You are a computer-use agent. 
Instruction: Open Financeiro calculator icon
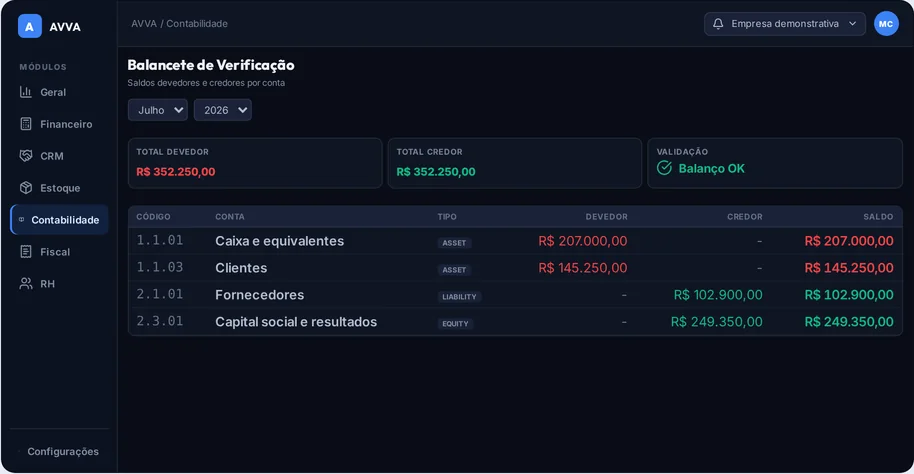[x=26, y=124]
